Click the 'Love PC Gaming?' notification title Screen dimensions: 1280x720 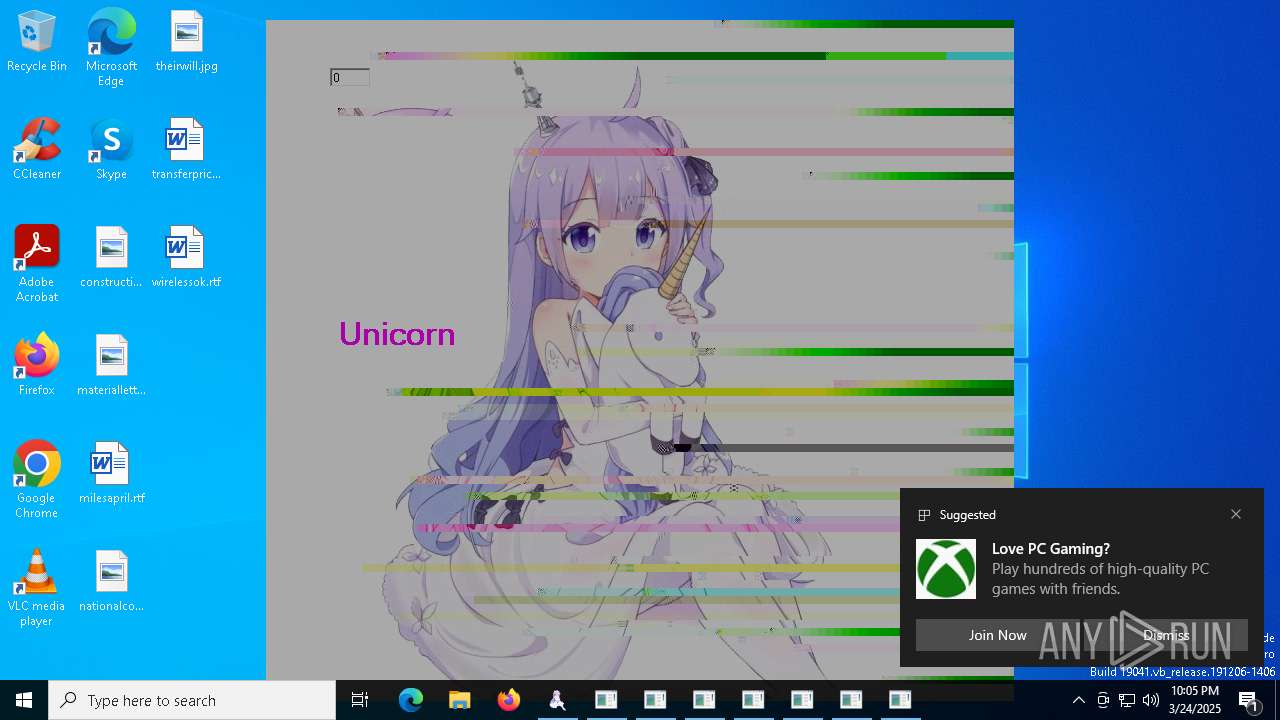pos(1051,548)
